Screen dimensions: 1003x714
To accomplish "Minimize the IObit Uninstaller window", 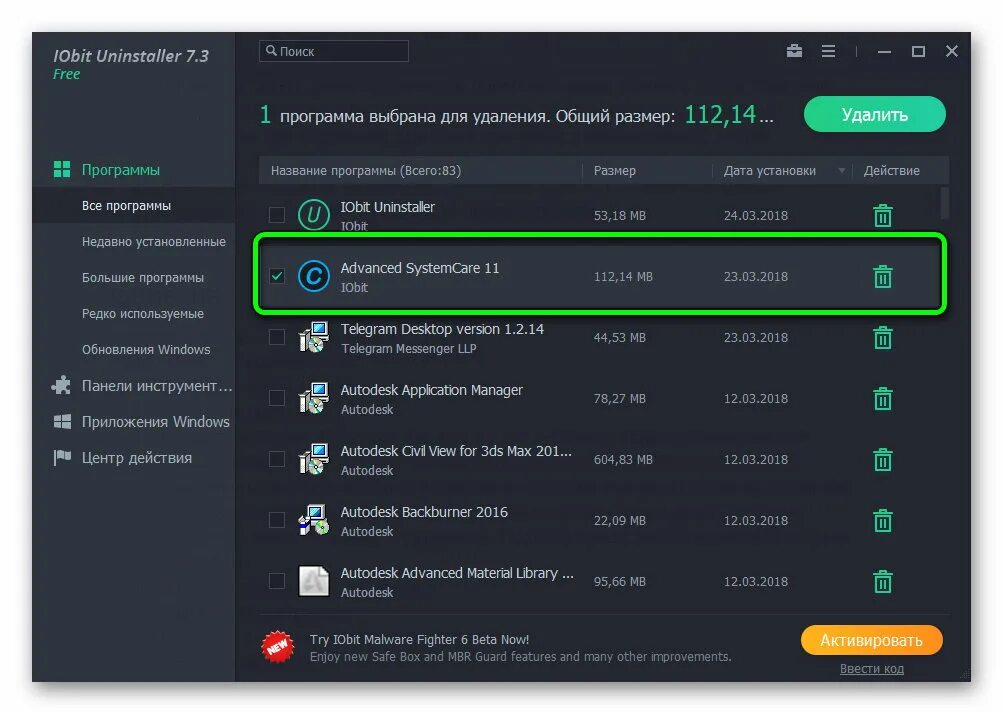I will [884, 52].
